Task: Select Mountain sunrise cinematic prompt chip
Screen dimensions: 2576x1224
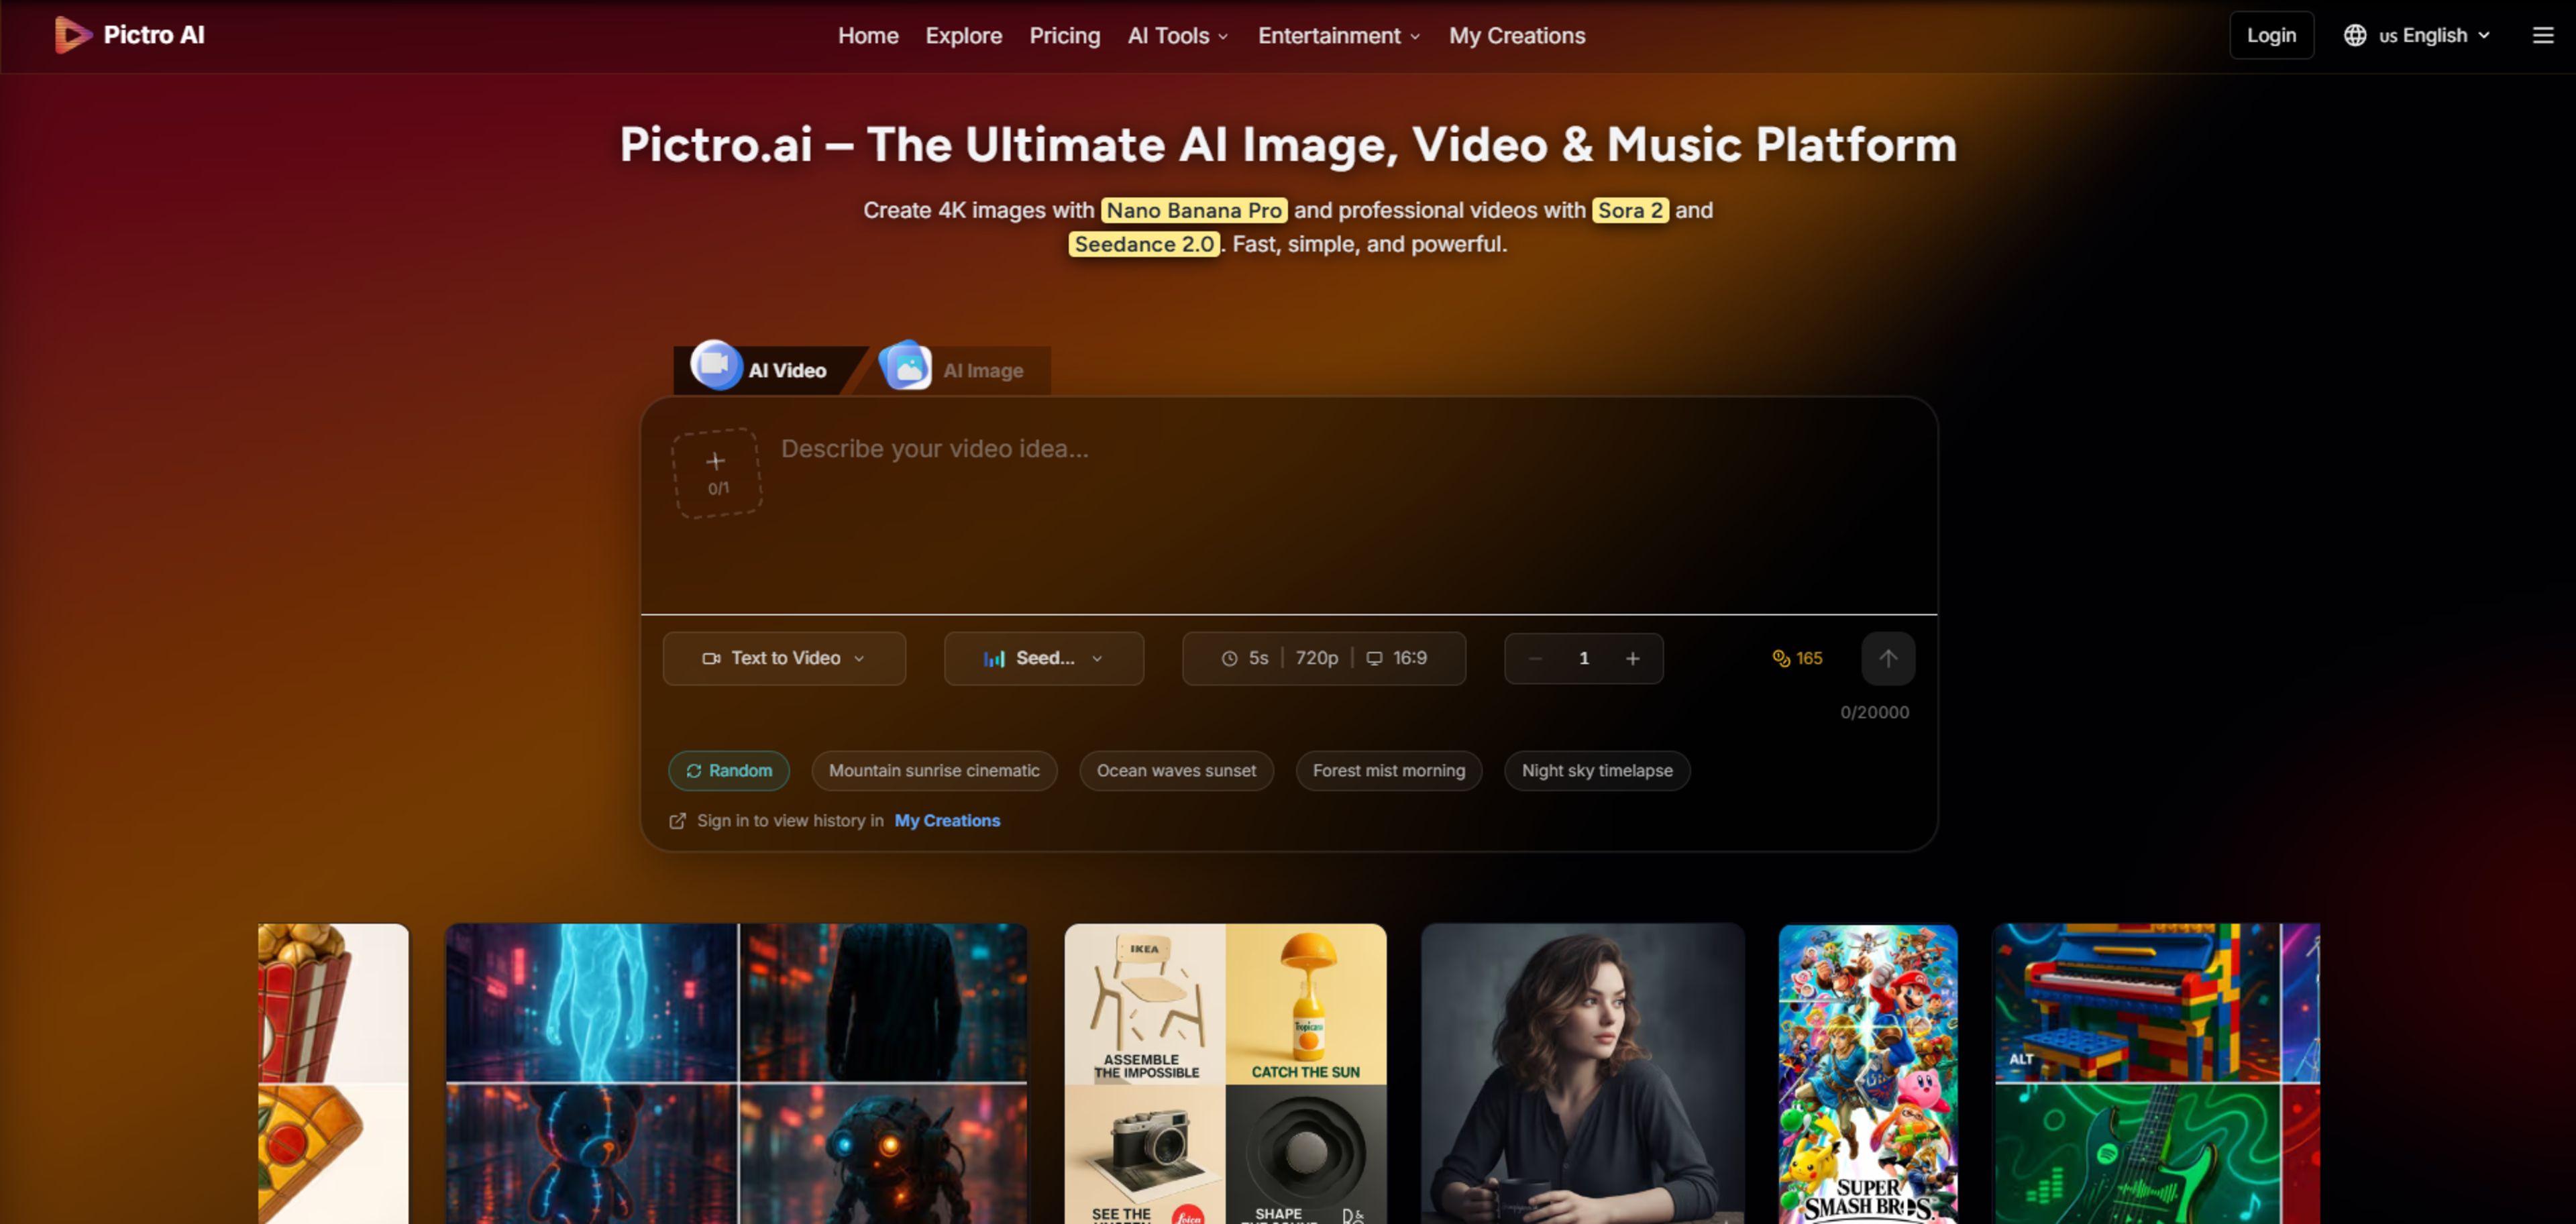Action: (934, 771)
